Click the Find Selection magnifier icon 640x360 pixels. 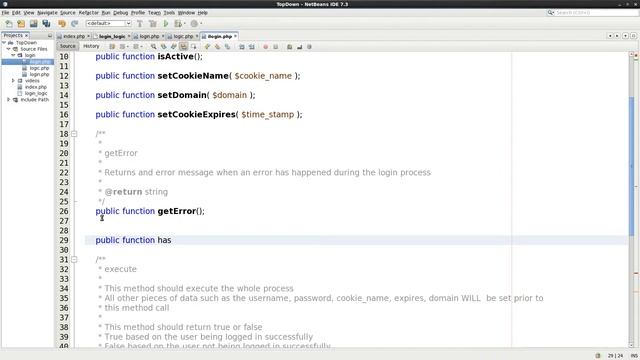153,47
